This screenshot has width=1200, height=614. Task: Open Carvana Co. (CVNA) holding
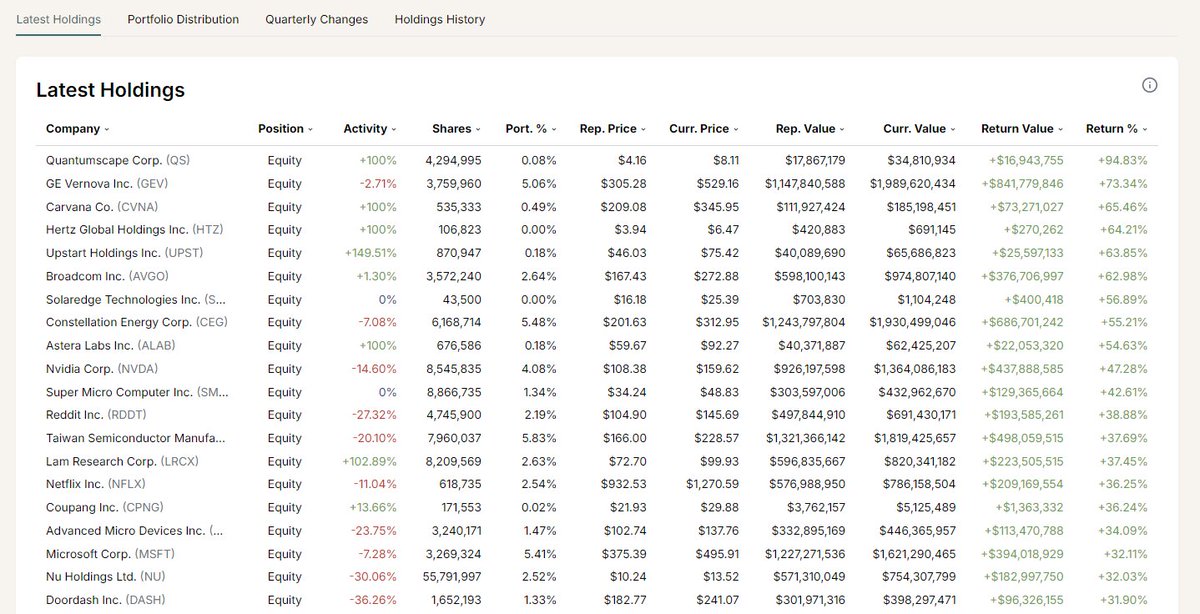click(x=102, y=207)
